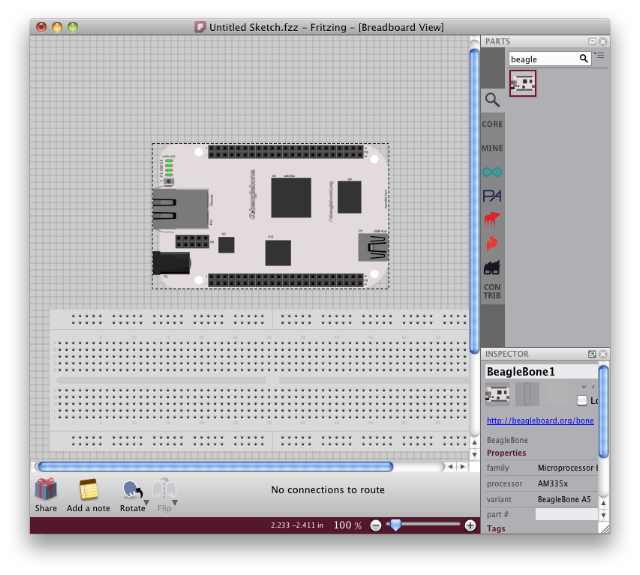640x575 pixels.
Task: Click the large processor chip on the BeagleBone
Action: click(x=291, y=198)
